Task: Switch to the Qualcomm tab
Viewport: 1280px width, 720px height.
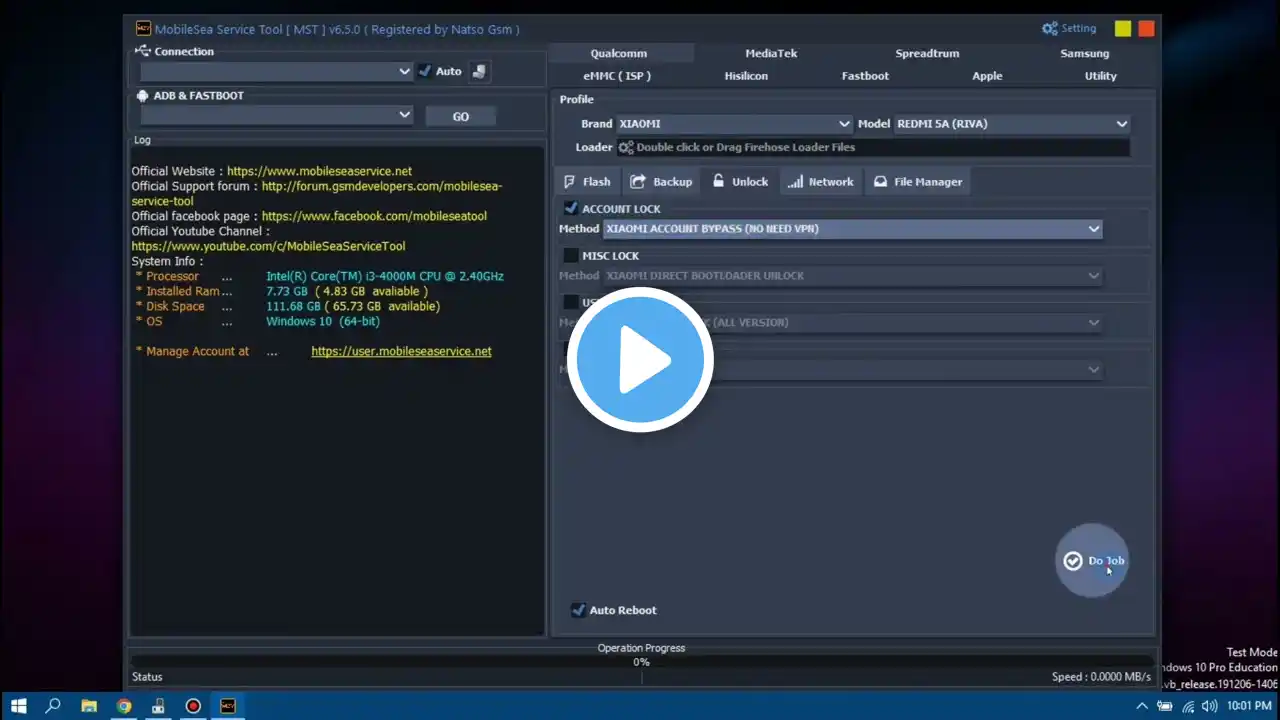Action: 619,54
